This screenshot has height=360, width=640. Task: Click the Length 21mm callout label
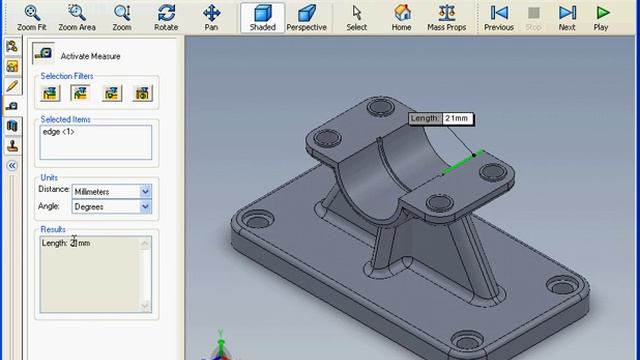tap(441, 119)
